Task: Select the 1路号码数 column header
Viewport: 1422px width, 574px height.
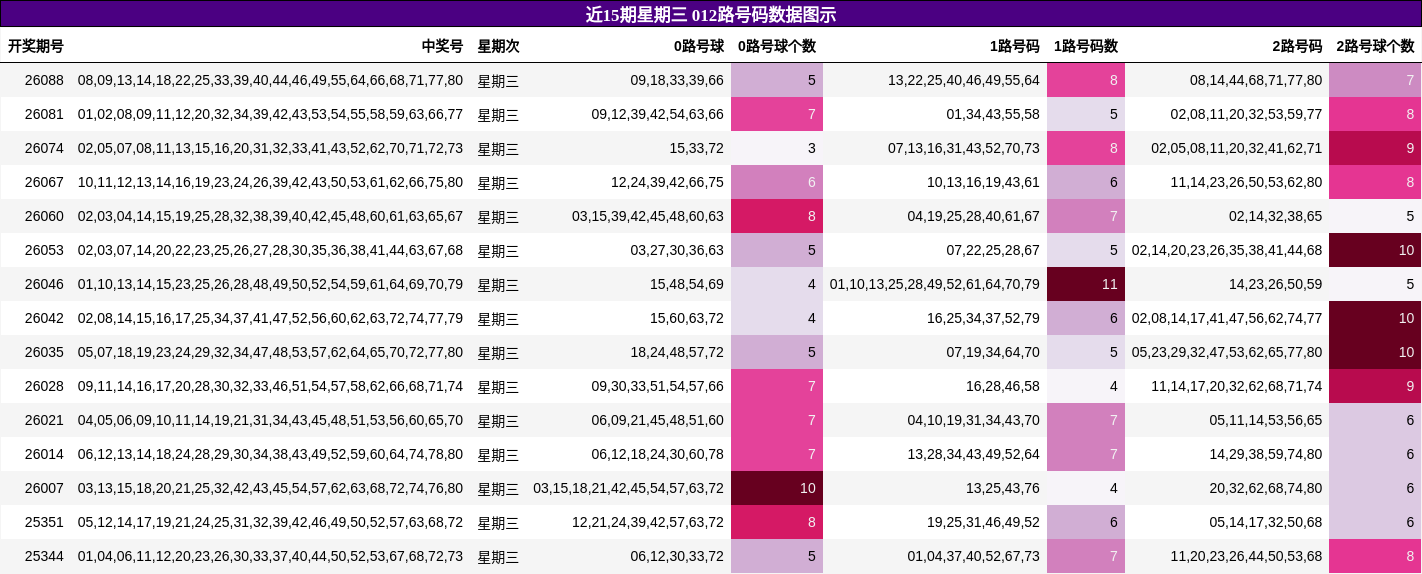Action: click(1085, 46)
